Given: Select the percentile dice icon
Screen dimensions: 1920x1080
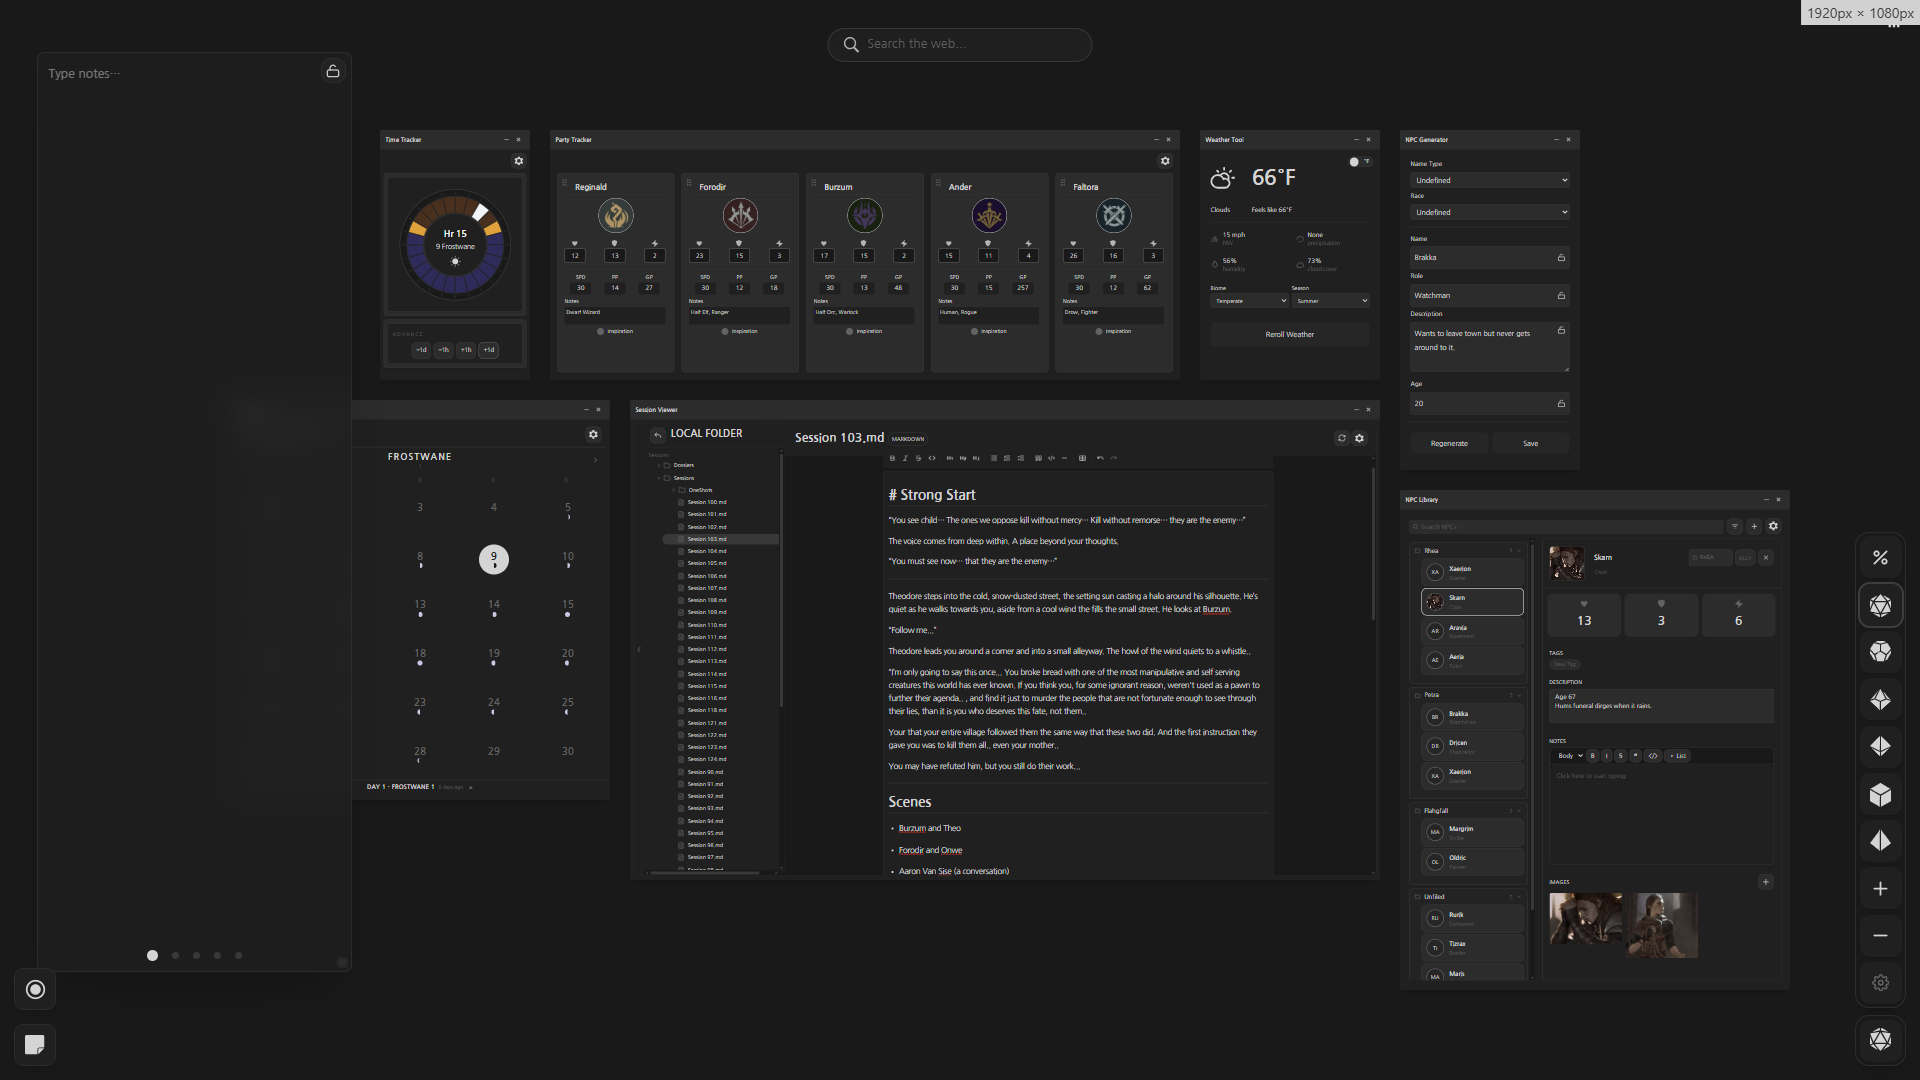Looking at the screenshot, I should pos(1880,558).
